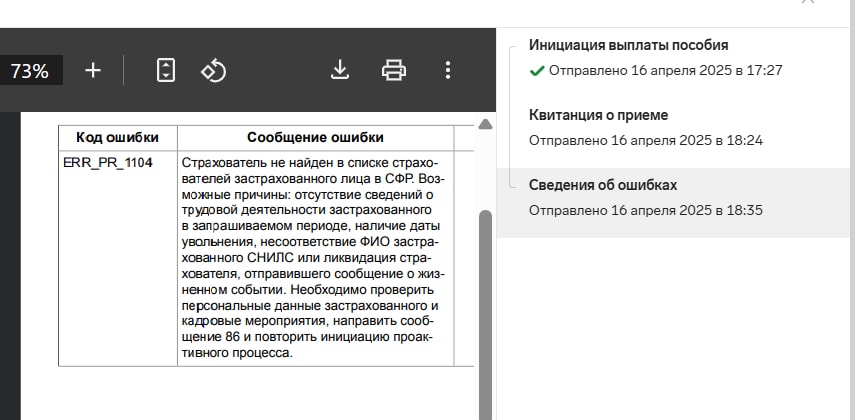
Task: Click the Отправлено 16 апреля 2025 в 18:24 text
Action: [646, 141]
